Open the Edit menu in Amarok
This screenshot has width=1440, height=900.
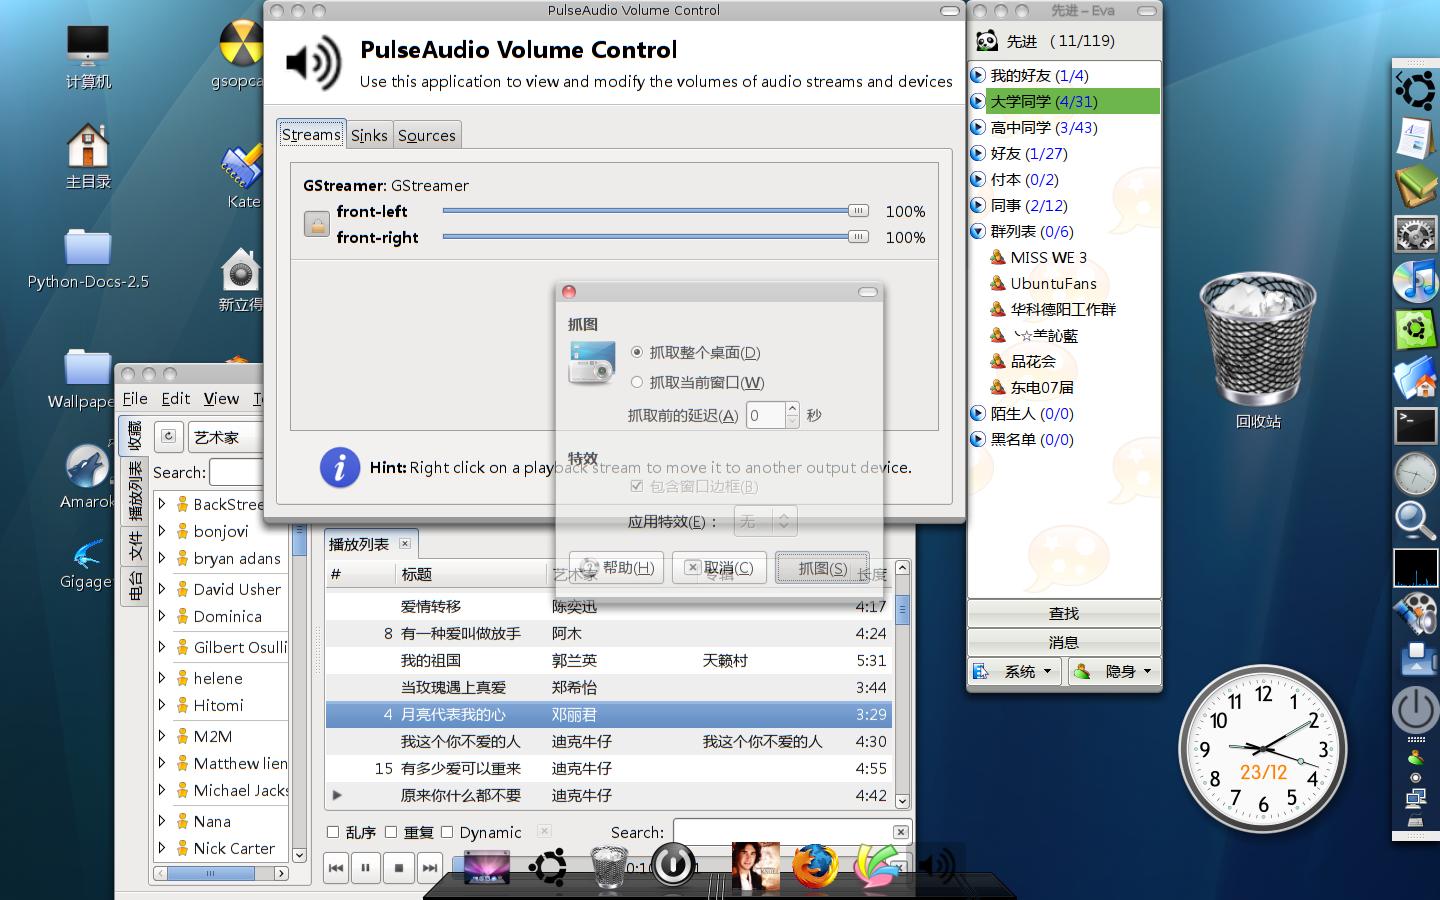pos(176,399)
